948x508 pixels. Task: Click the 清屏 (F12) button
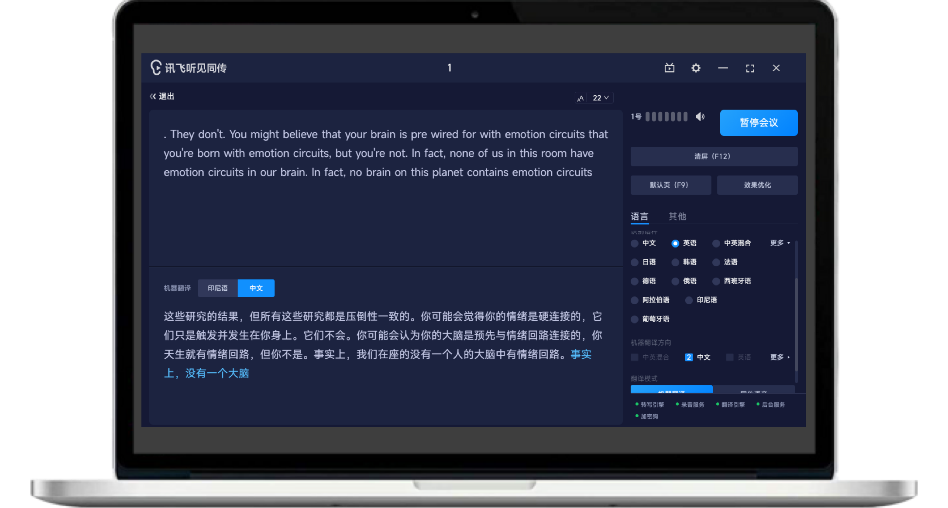point(713,157)
